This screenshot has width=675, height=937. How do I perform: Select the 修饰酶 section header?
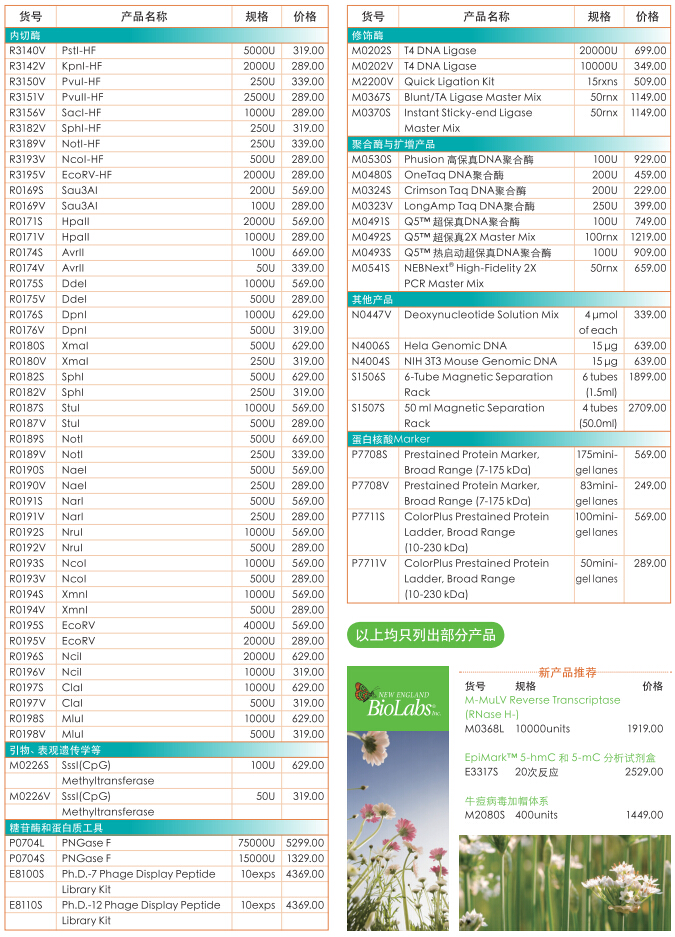[x=372, y=35]
